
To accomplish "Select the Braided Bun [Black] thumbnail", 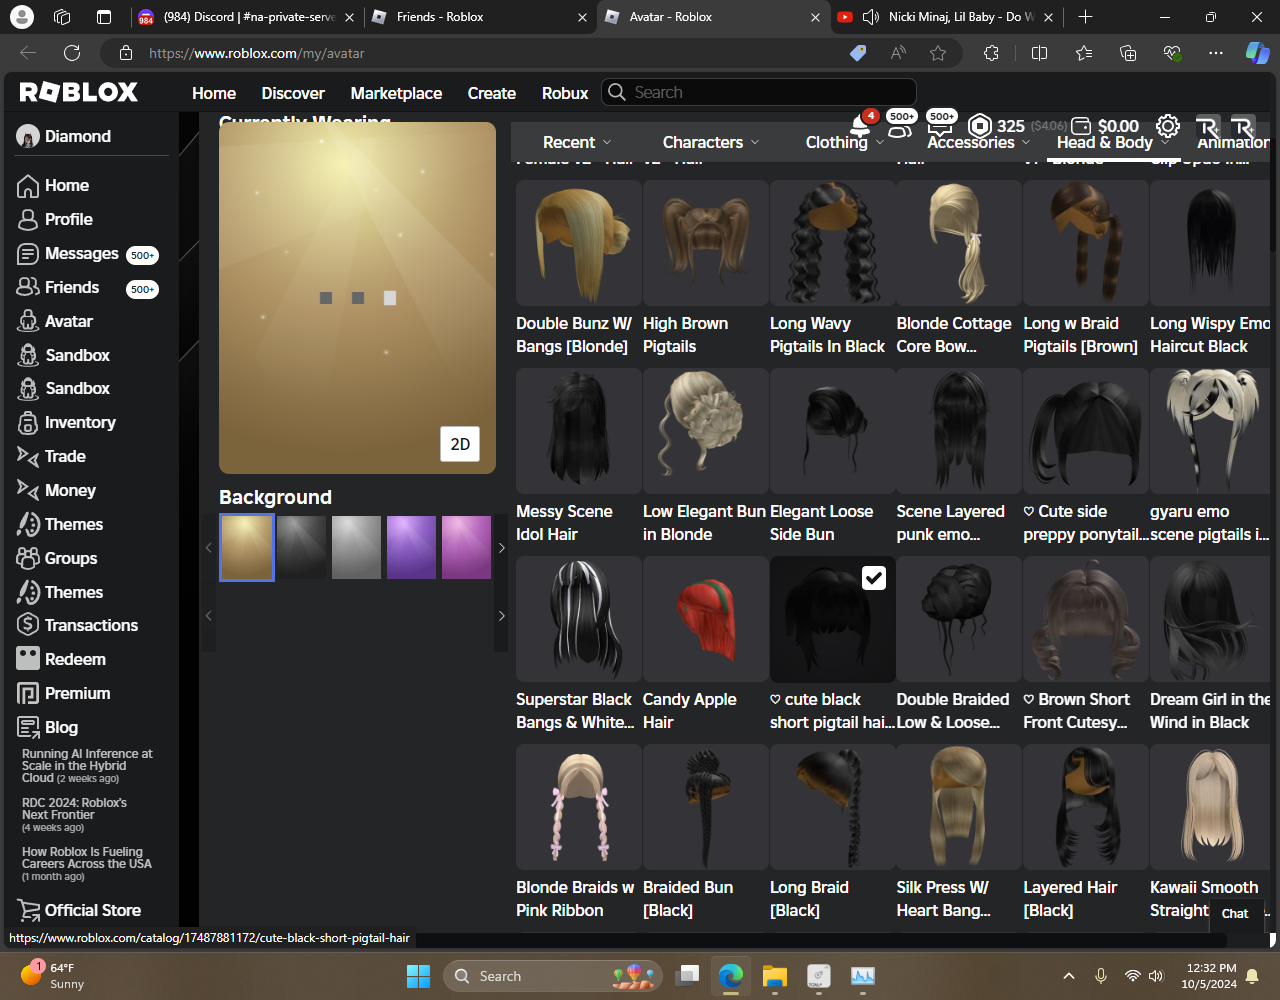I will [x=706, y=807].
